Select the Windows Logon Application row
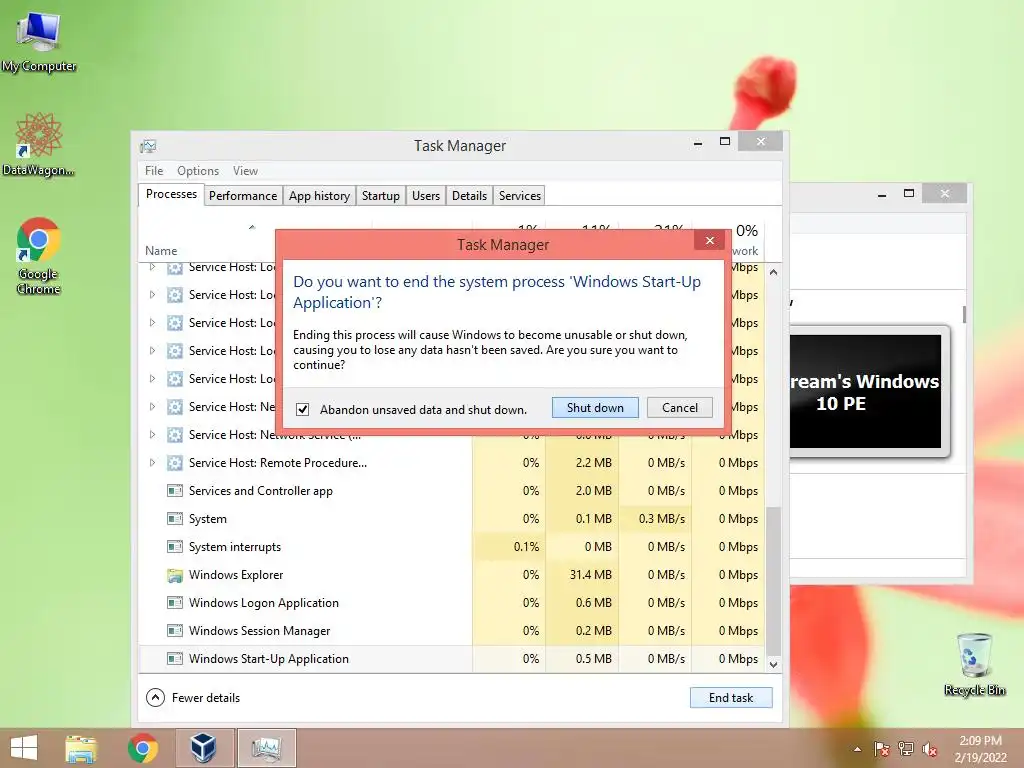 point(453,603)
